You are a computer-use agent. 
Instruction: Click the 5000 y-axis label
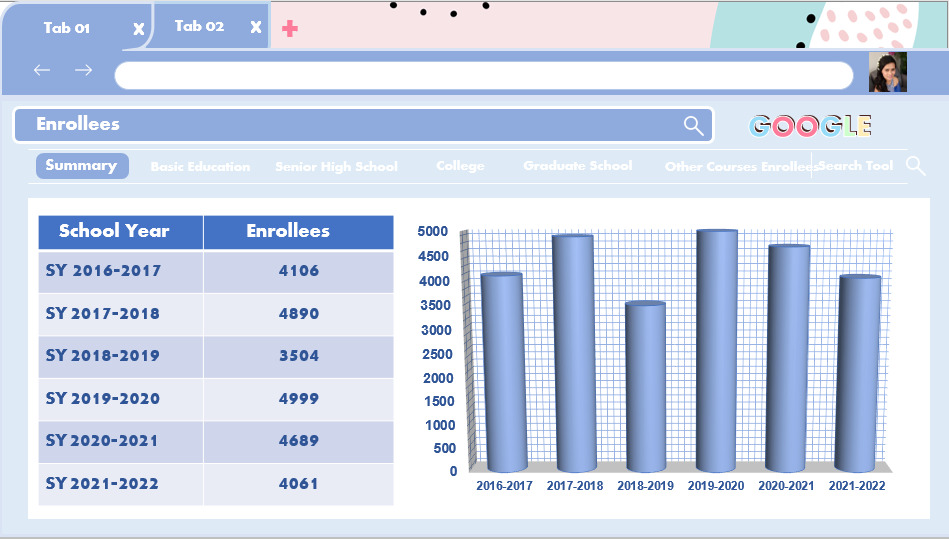point(433,232)
